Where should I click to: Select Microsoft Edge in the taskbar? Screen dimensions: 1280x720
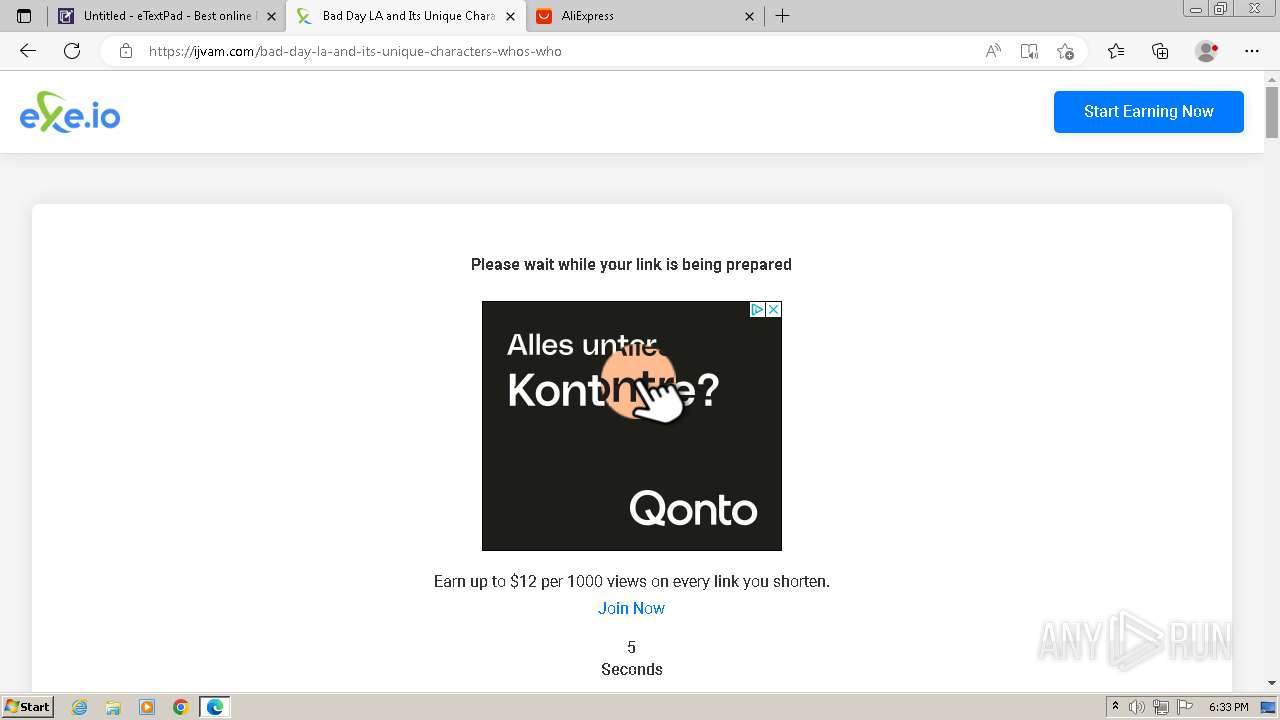click(215, 707)
